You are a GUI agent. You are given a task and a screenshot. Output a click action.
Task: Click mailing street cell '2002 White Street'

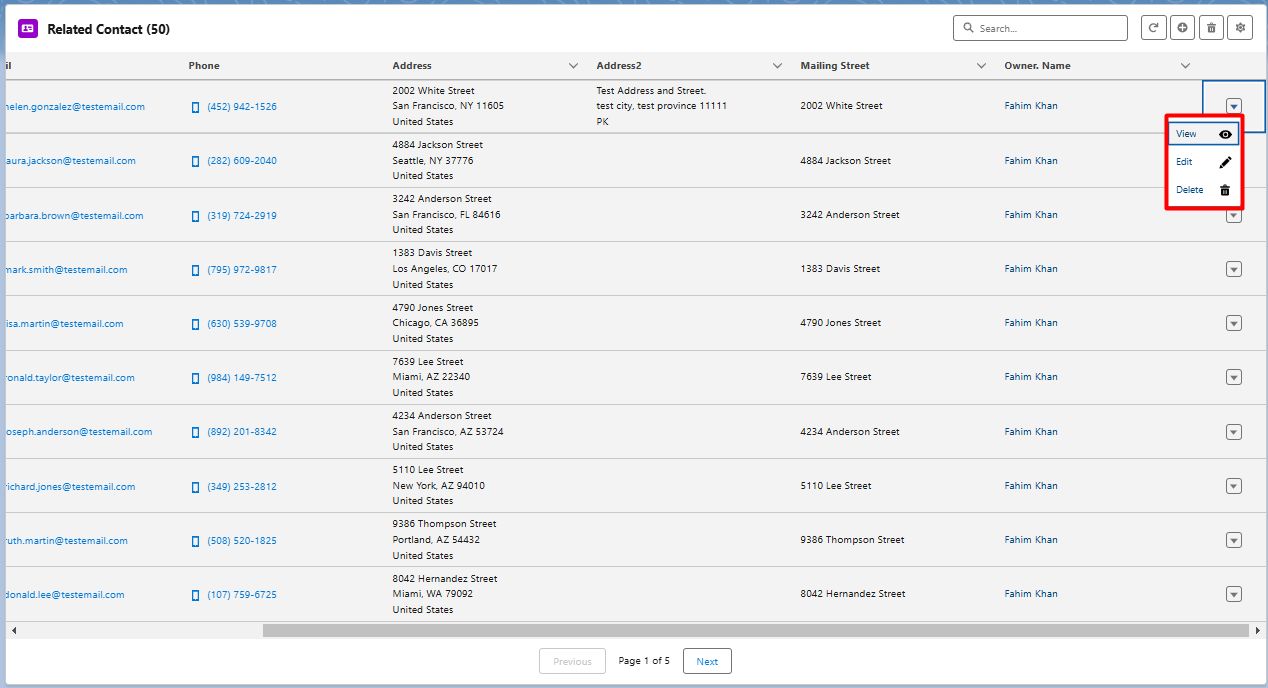click(x=842, y=106)
